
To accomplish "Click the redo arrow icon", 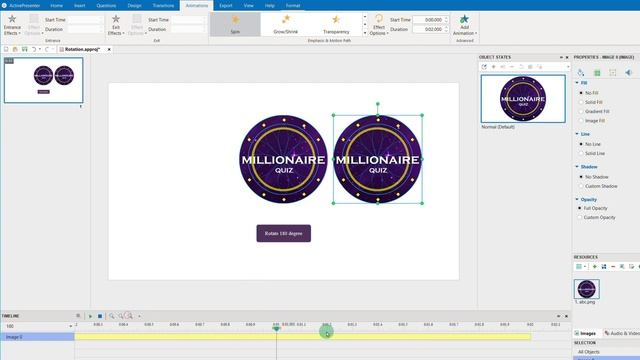I will coord(47,49).
